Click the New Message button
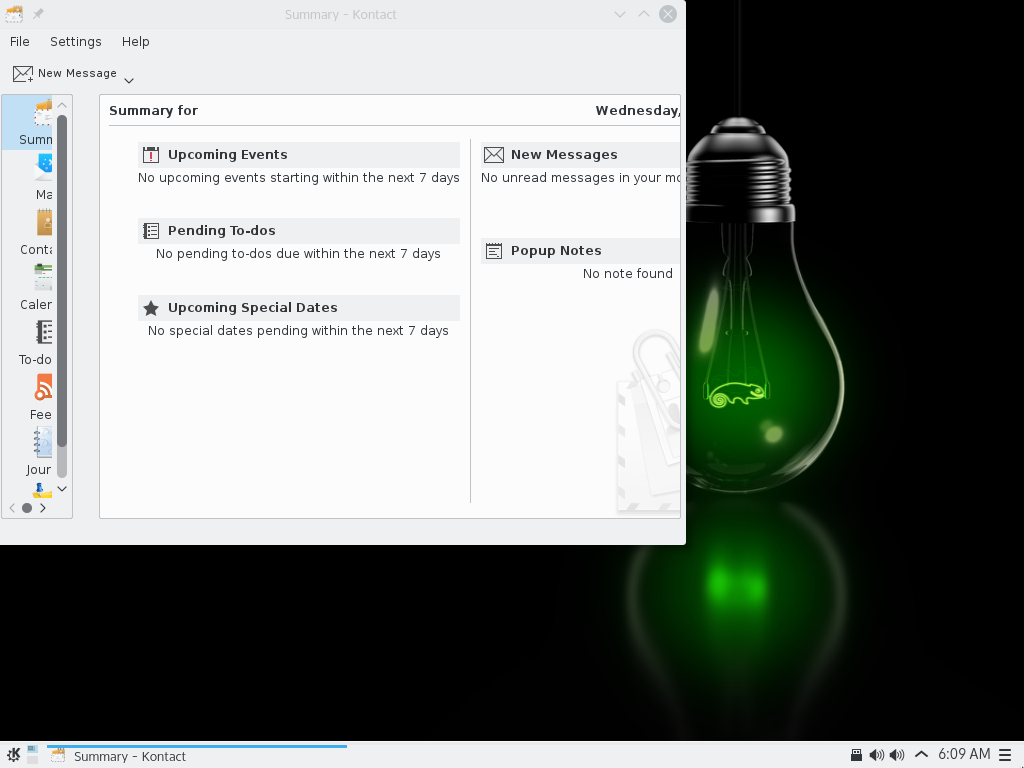Image resolution: width=1024 pixels, height=768 pixels. (x=65, y=74)
